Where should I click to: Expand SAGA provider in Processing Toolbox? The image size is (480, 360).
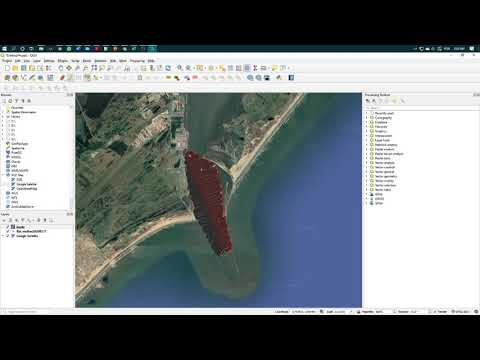click(367, 203)
